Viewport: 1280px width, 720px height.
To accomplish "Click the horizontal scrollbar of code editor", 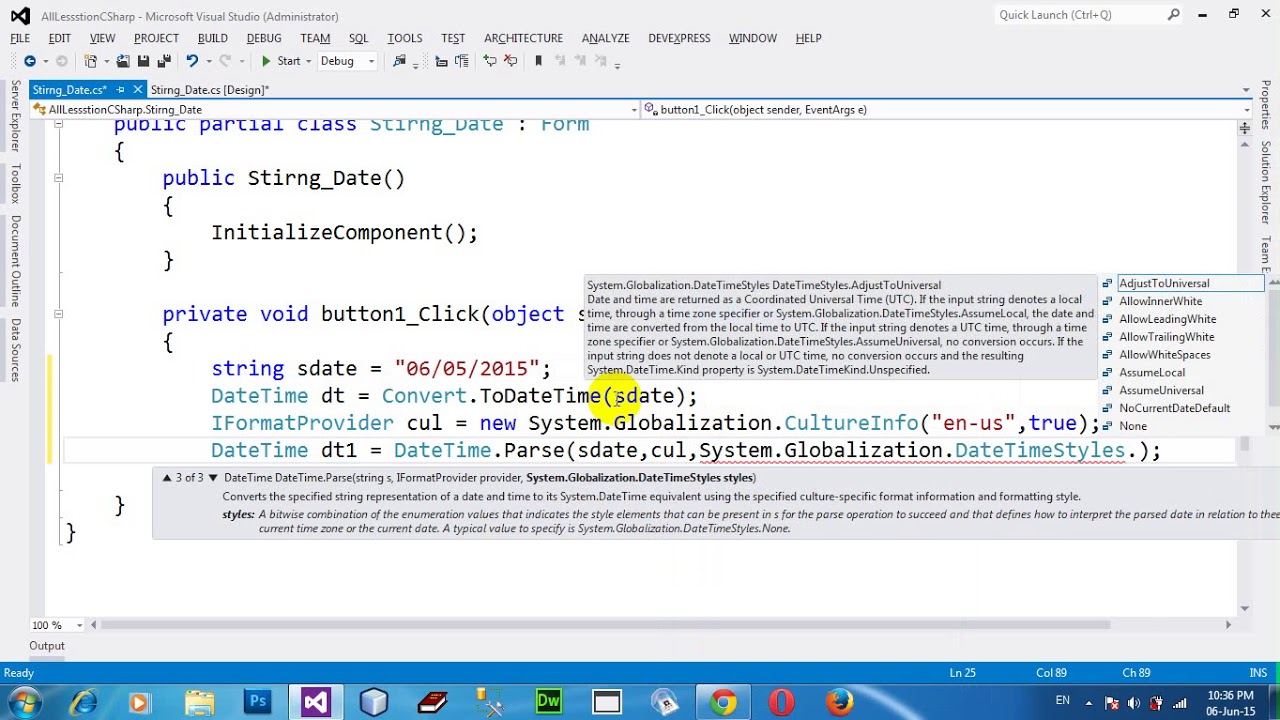I will [x=606, y=625].
